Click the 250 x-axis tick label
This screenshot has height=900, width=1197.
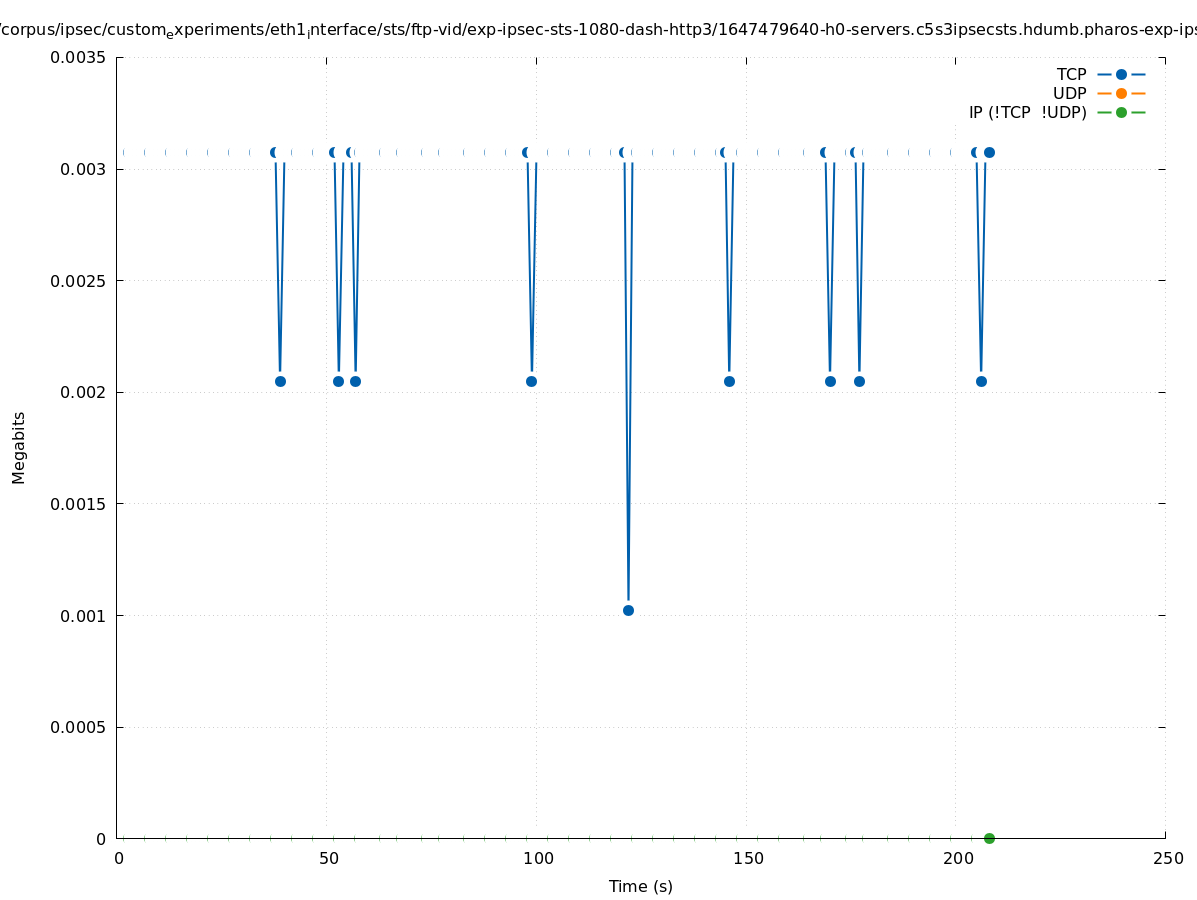1167,859
